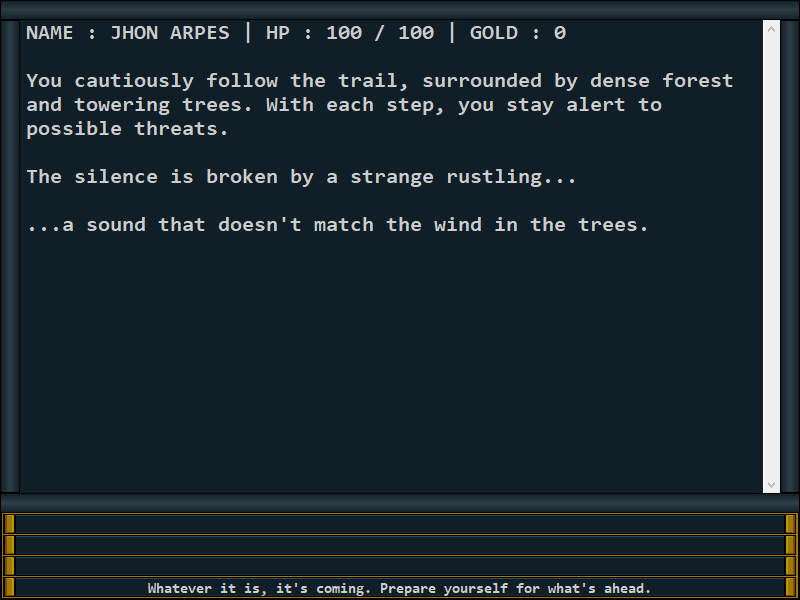Click the scrollbar down arrow
800x600 pixels.
click(771, 484)
